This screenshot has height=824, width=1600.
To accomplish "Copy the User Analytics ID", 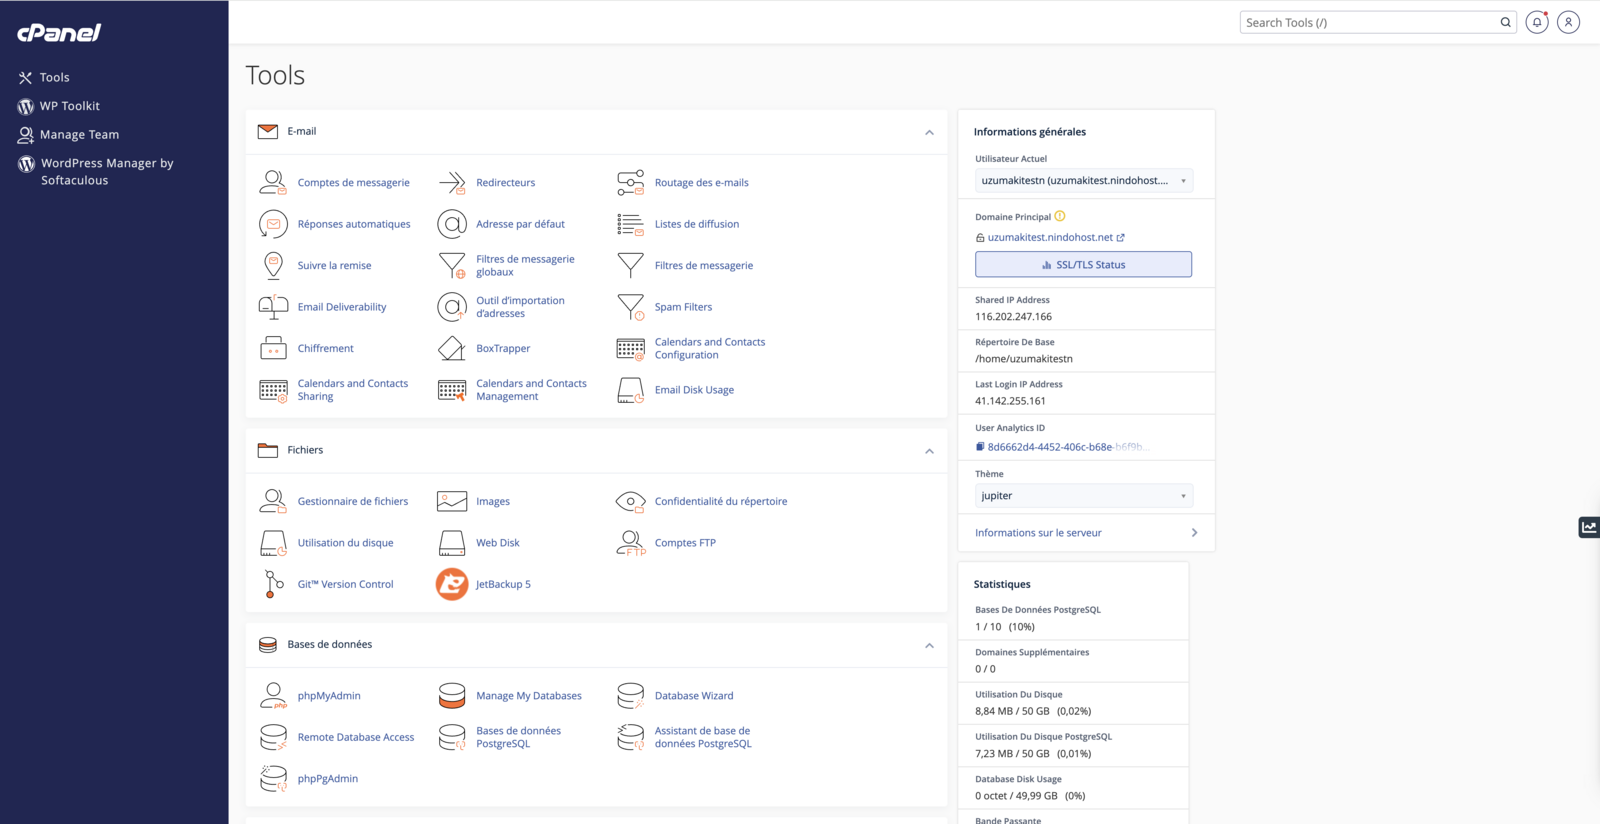I will [x=980, y=447].
